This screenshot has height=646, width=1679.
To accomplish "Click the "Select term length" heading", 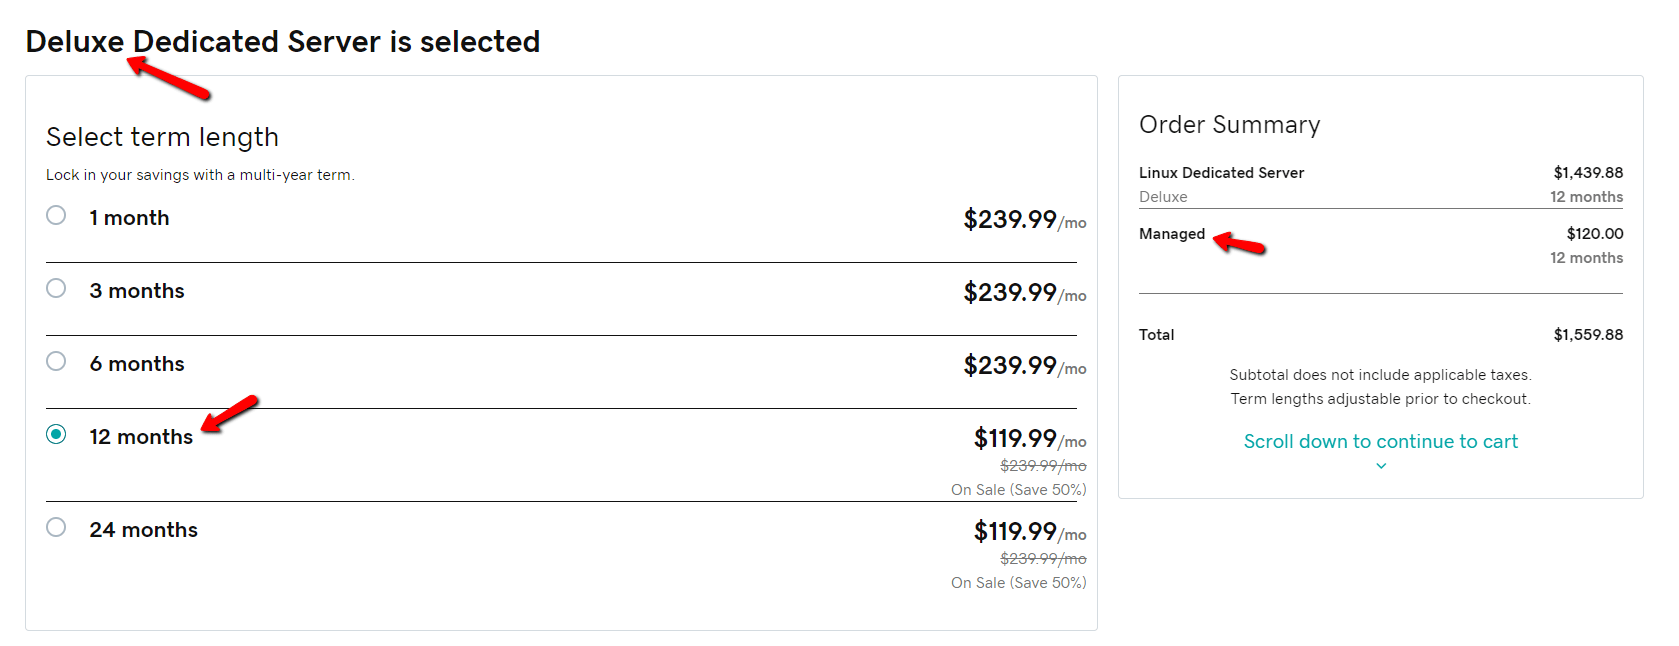I will [162, 137].
